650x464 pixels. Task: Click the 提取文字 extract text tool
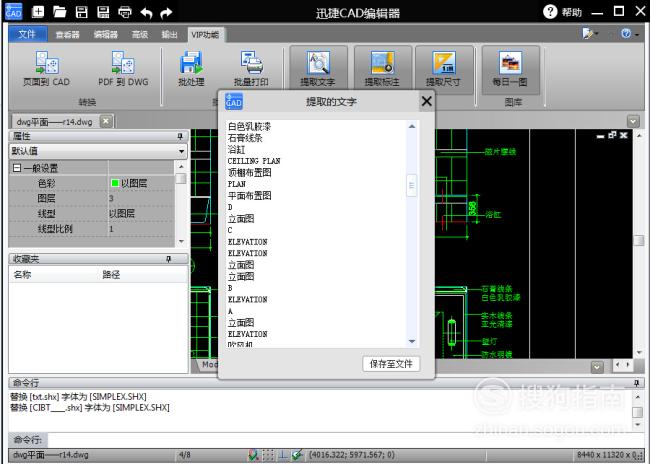[x=318, y=70]
